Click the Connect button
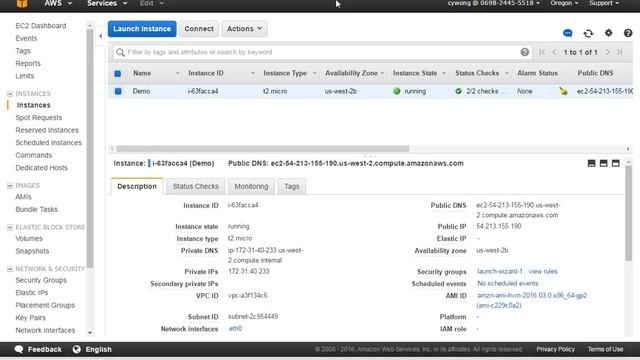This screenshot has width=640, height=360. (199, 29)
